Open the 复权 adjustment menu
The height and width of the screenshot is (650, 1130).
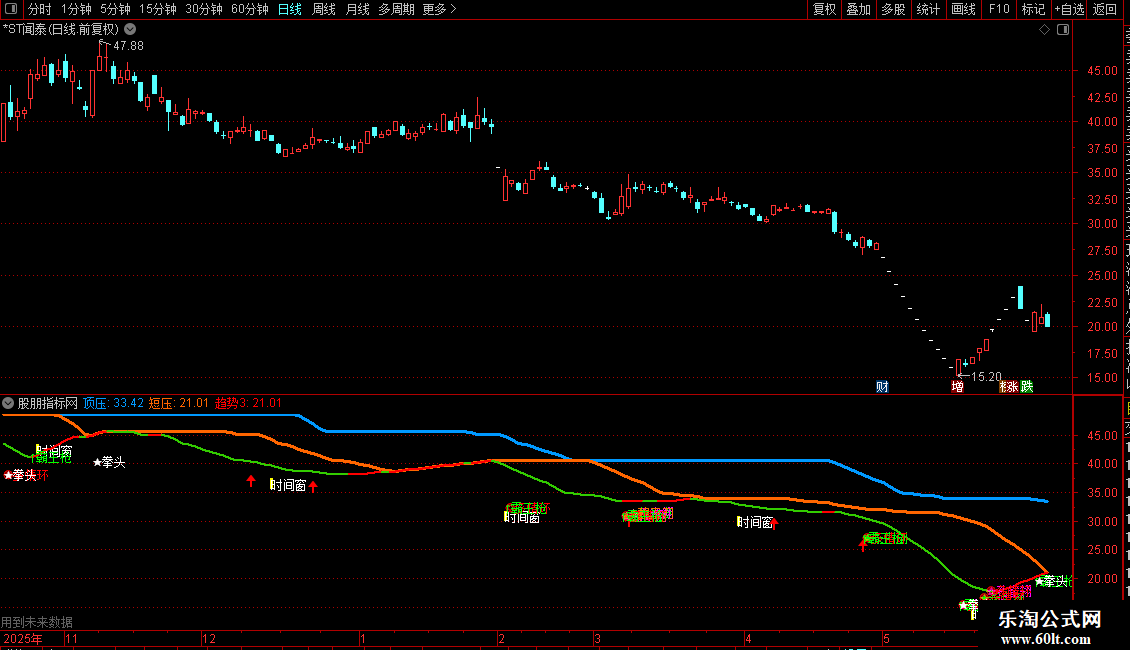(824, 9)
